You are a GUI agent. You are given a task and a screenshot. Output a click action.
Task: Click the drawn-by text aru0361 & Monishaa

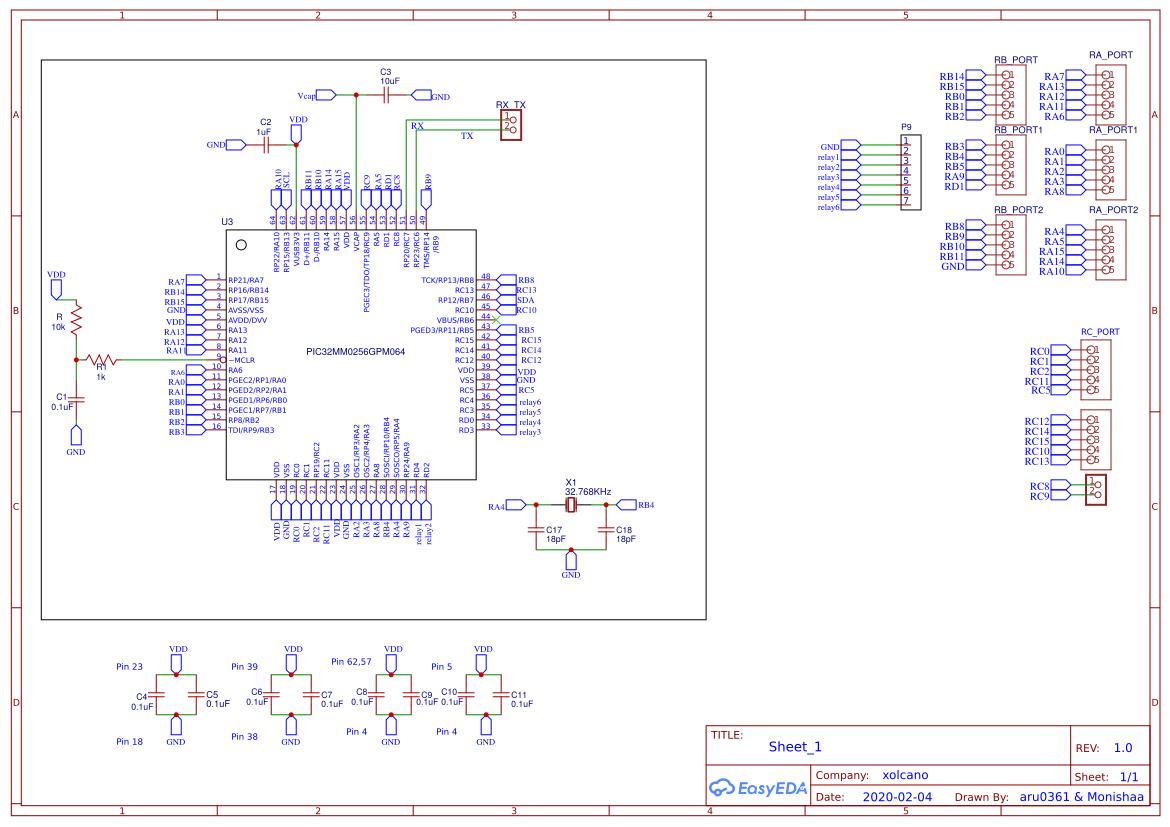[1082, 796]
